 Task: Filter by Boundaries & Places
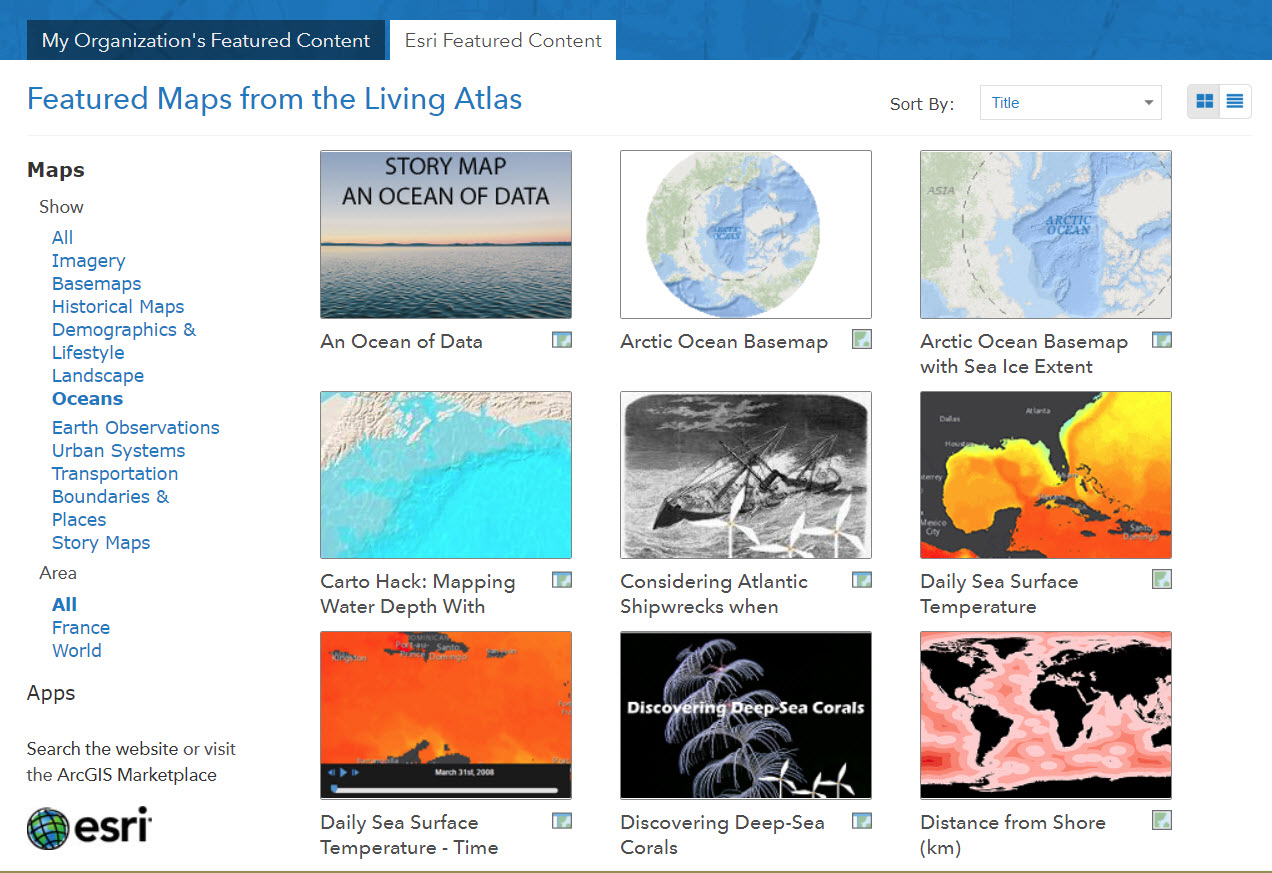110,508
